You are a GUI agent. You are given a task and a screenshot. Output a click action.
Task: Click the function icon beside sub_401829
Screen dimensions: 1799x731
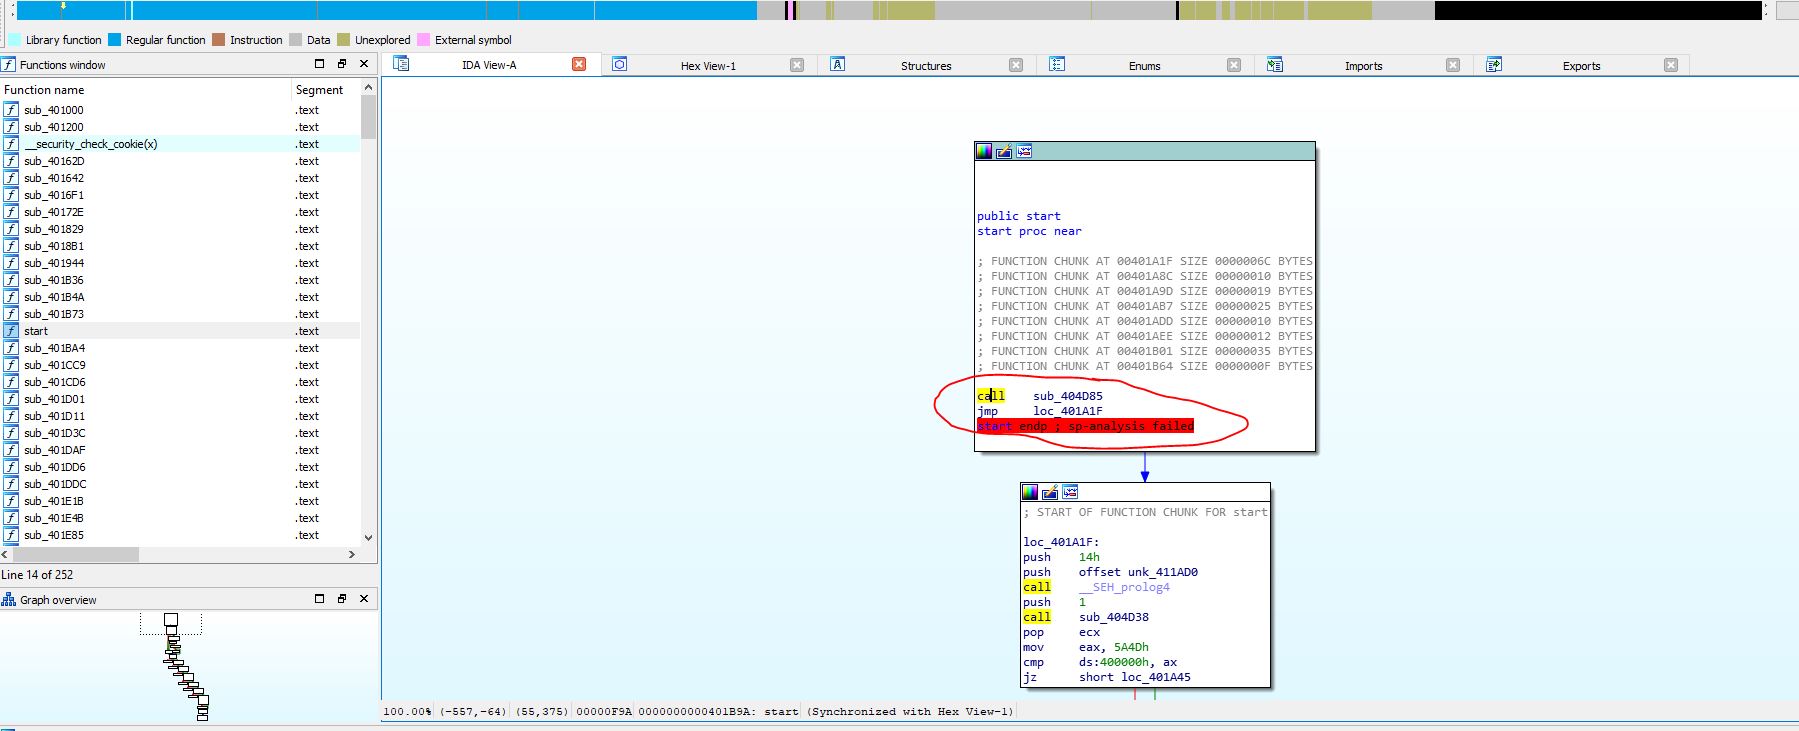click(11, 229)
